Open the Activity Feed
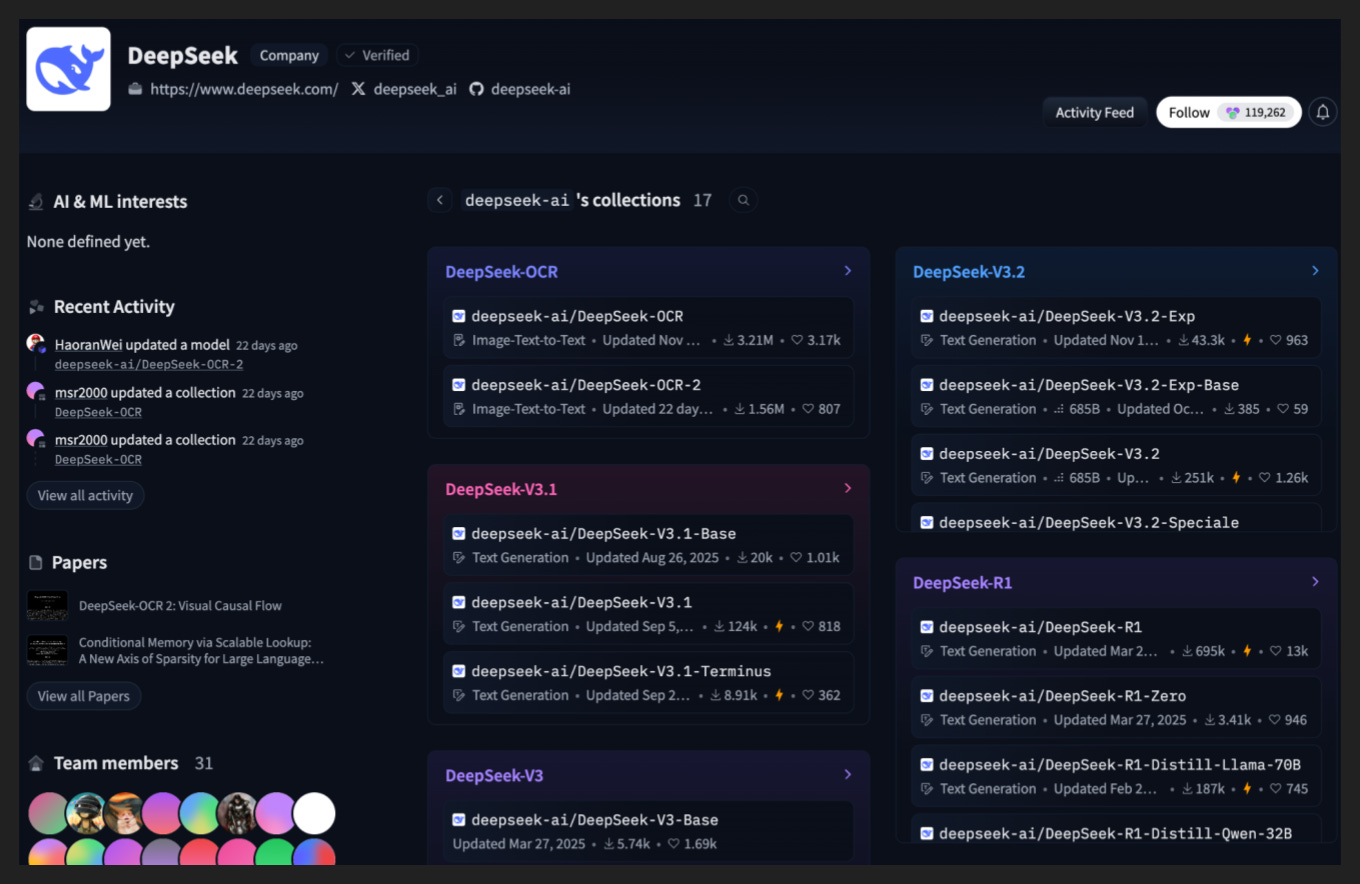 coord(1095,112)
